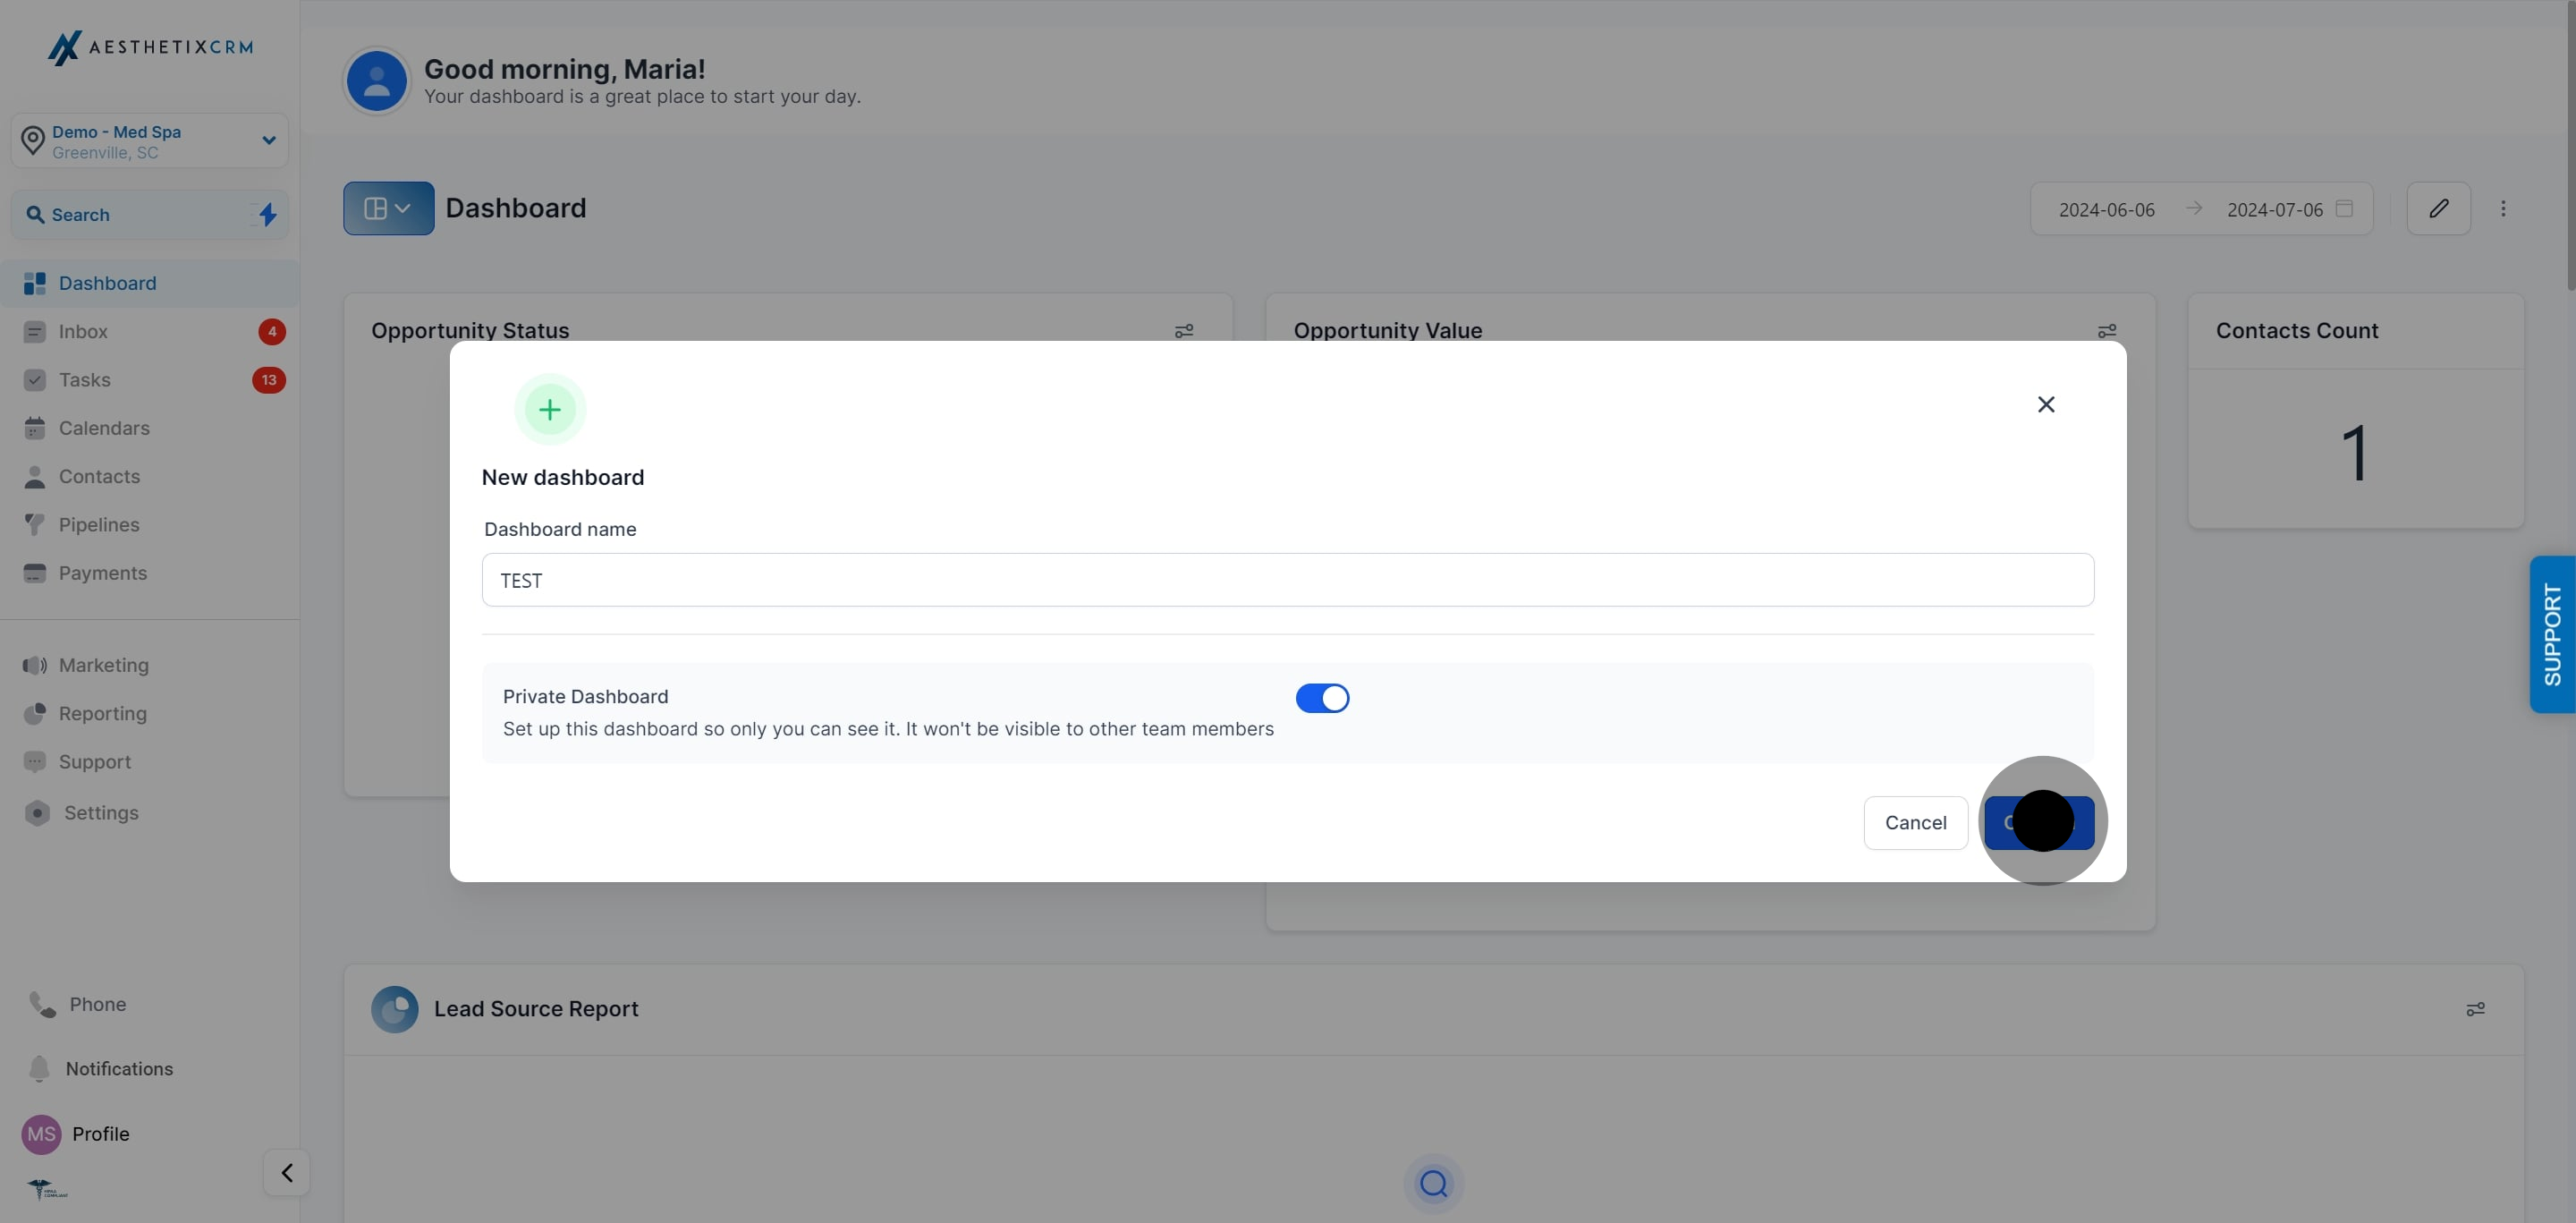
Task: Click the Inbox badge showing 4
Action: [x=272, y=332]
